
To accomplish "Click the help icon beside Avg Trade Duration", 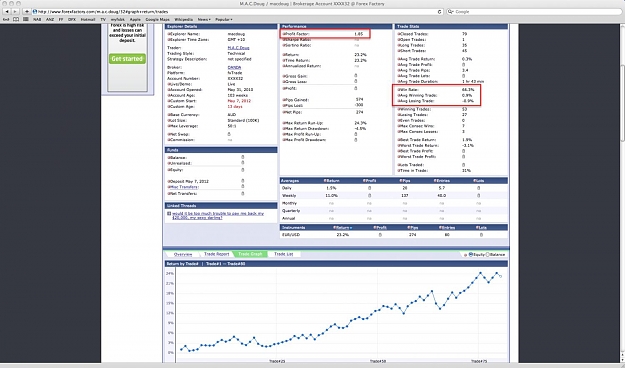I will [x=399, y=81].
